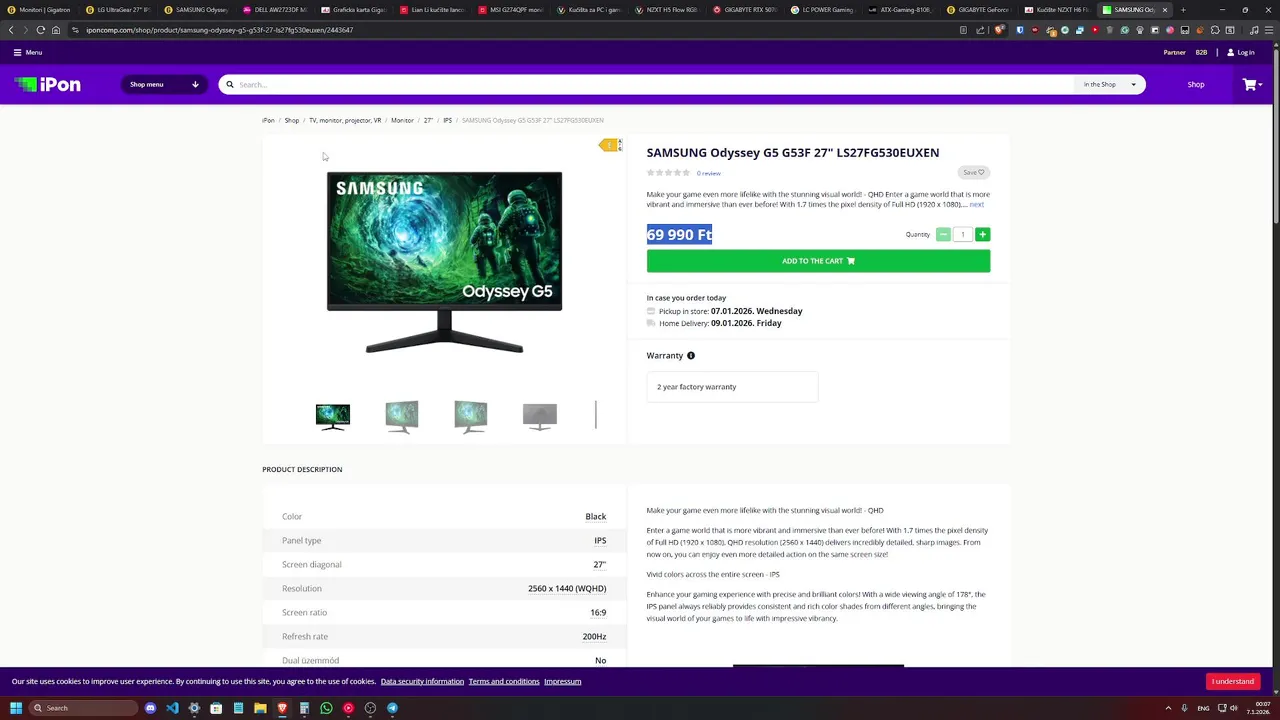Click the Warranty info icon

click(691, 356)
